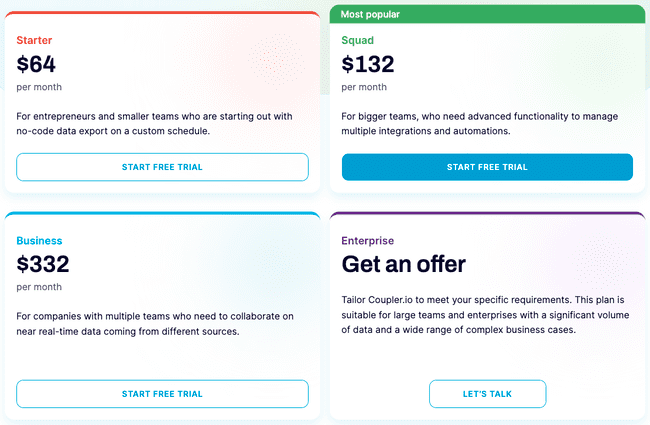The height and width of the screenshot is (425, 650).
Task: Select the Business plan description text
Action: (155, 324)
